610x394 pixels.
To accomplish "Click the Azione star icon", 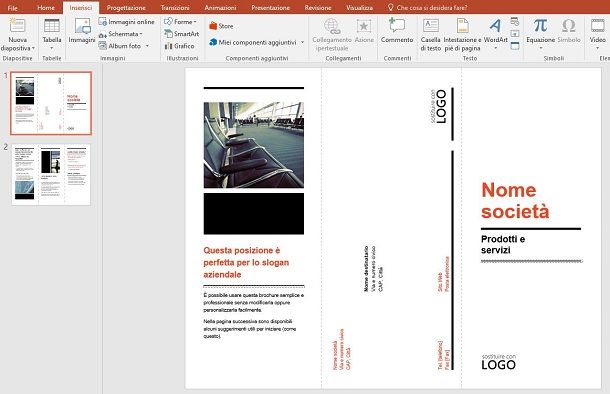I will [x=364, y=26].
